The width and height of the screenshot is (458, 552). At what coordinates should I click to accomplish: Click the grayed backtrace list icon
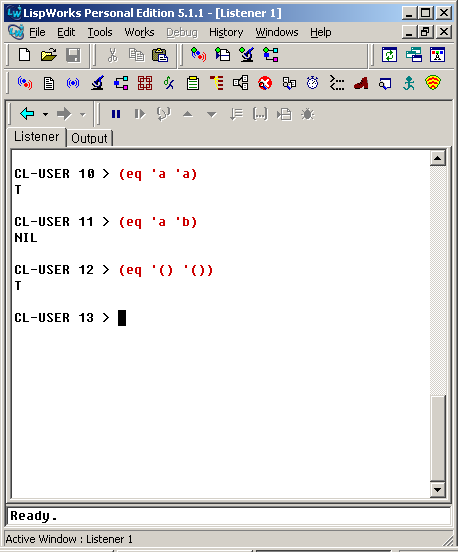(236, 114)
